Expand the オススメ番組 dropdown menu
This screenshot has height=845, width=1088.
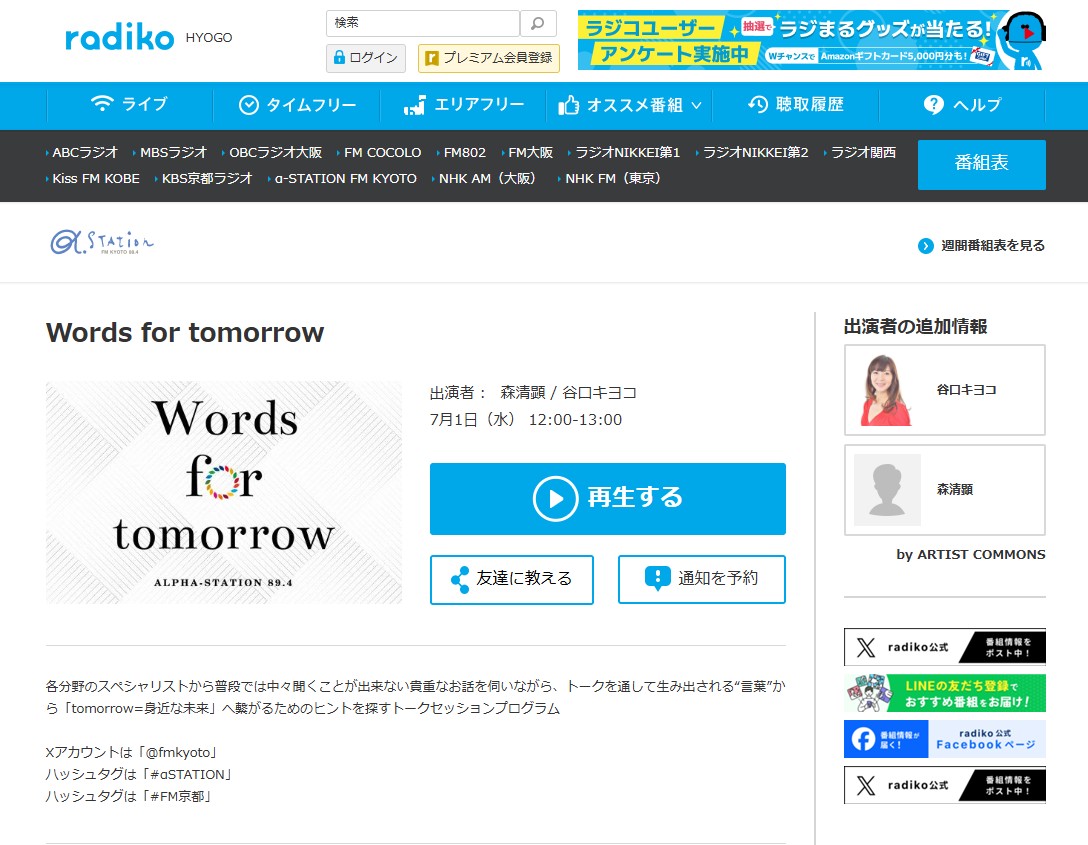pos(630,105)
